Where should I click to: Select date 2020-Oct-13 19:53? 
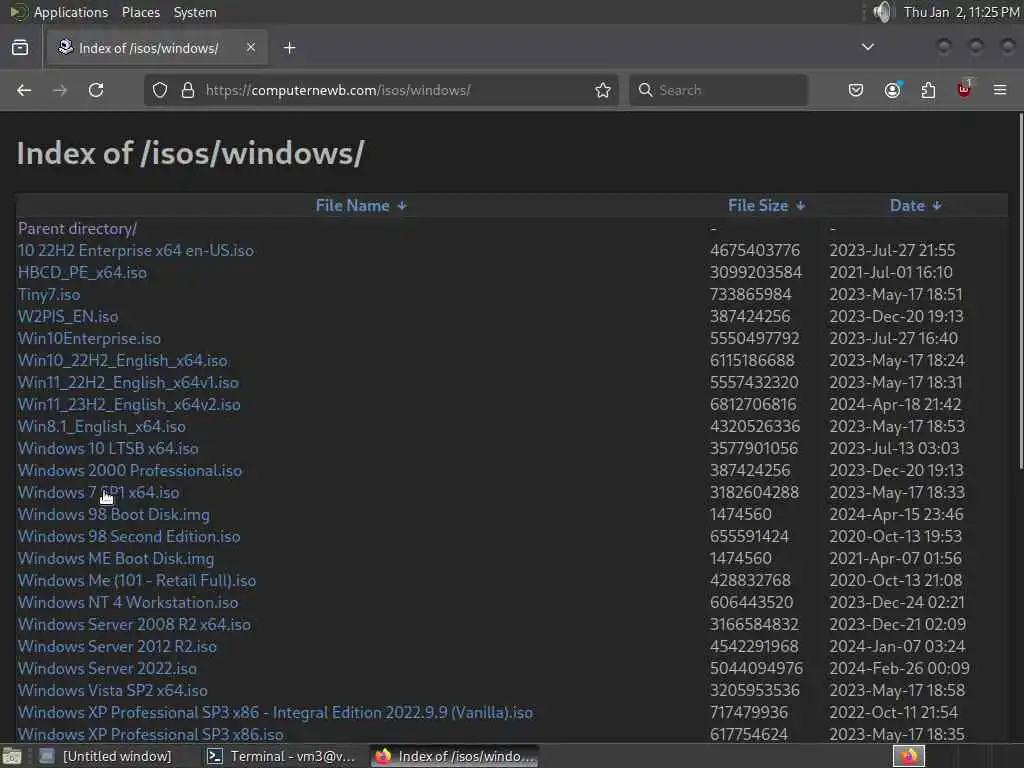[895, 536]
